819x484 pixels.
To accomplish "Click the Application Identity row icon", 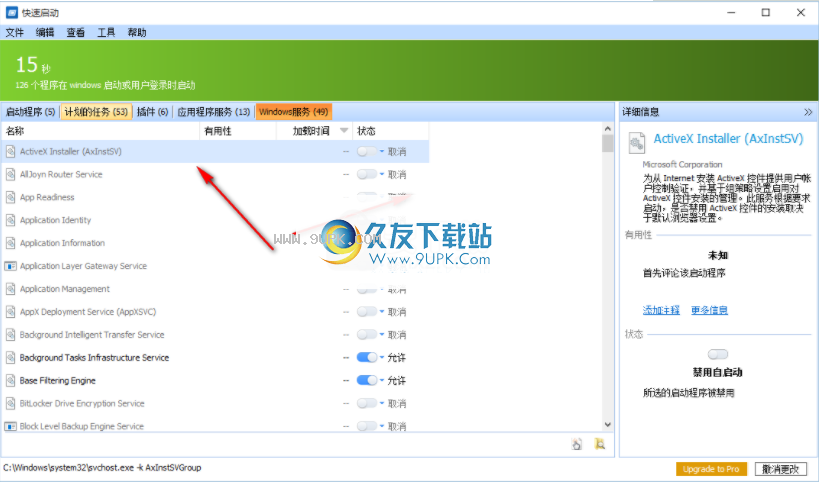I will coord(10,220).
